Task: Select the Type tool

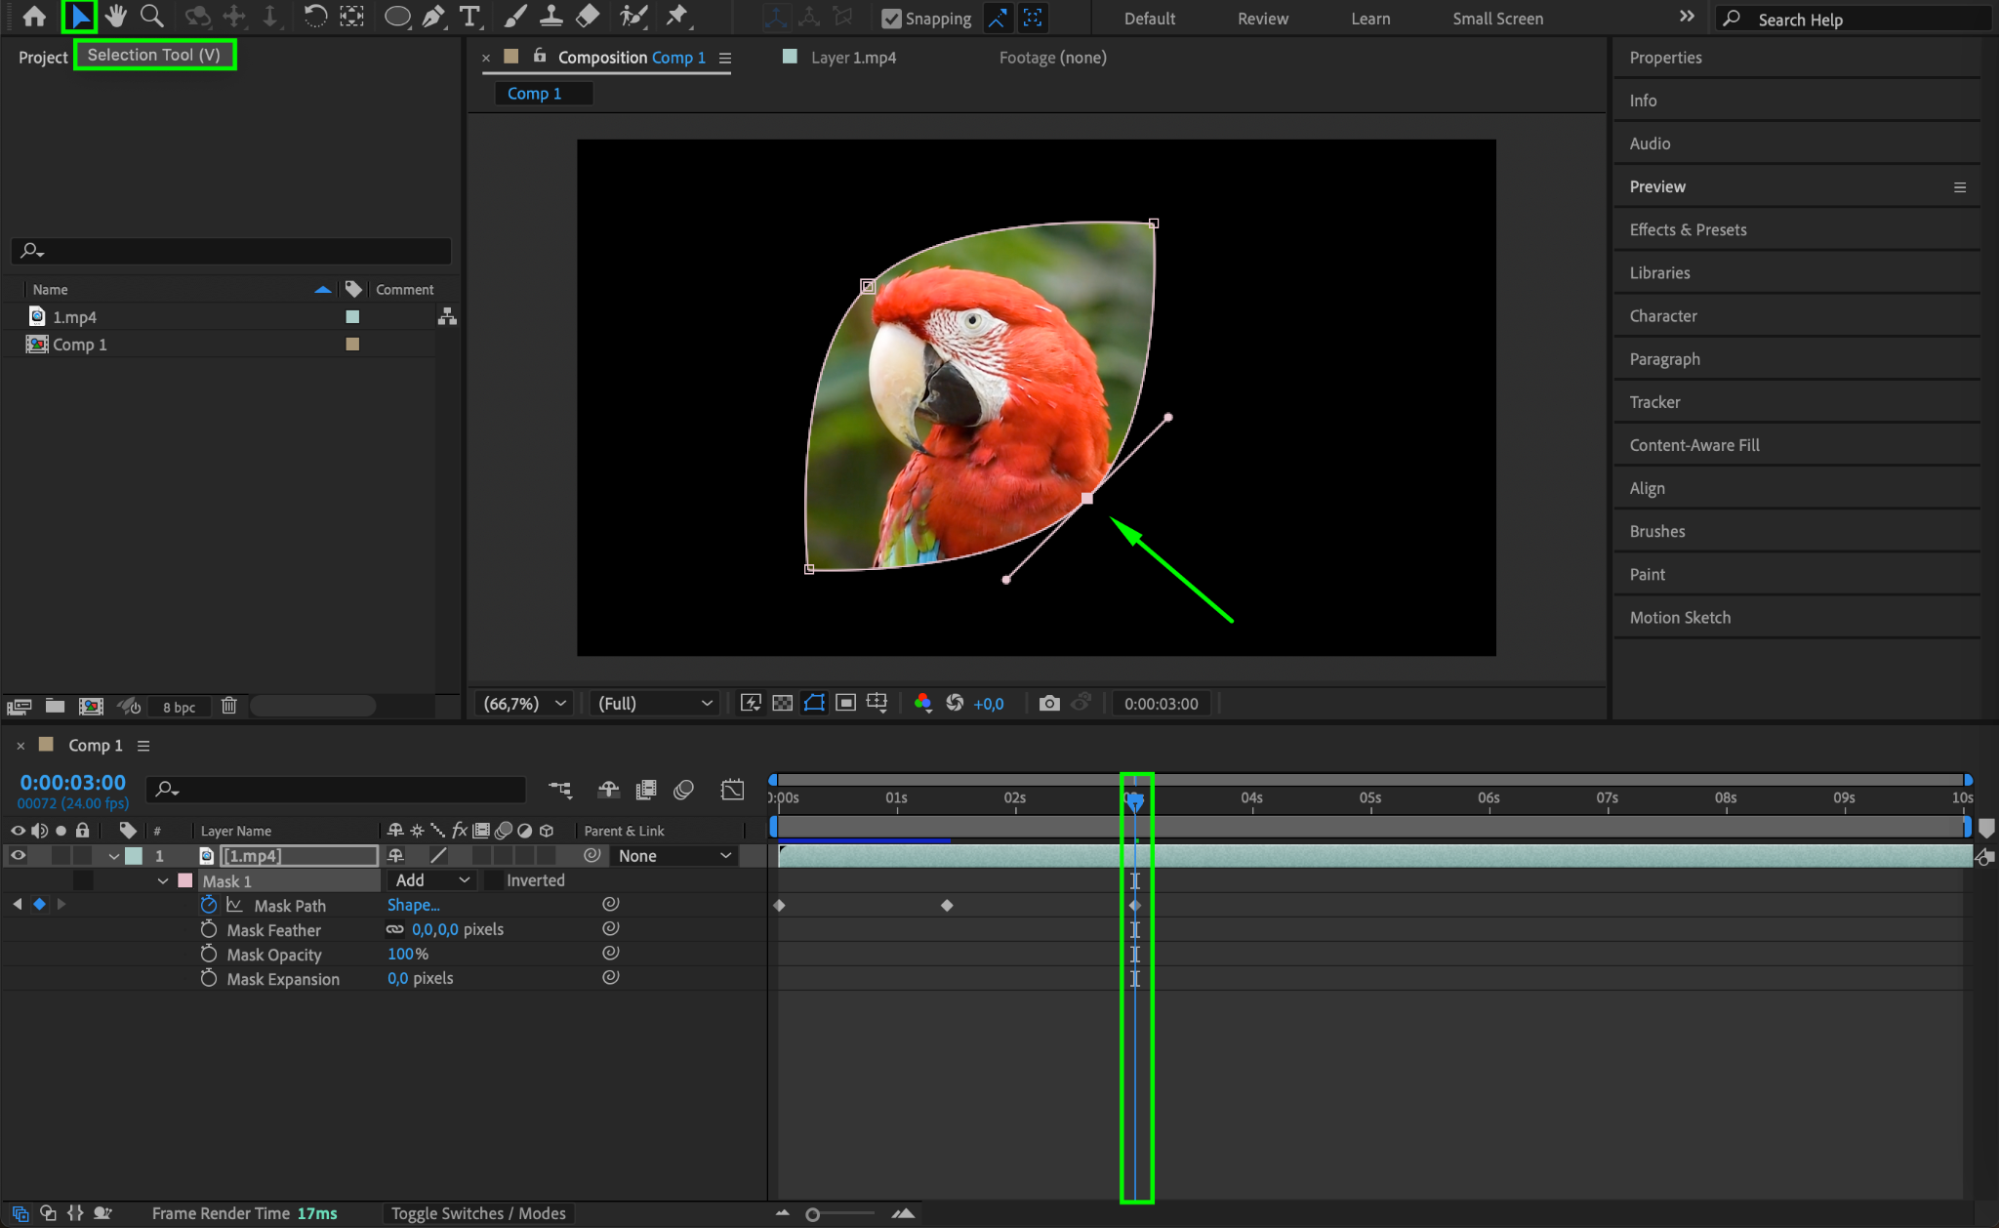Action: (469, 16)
